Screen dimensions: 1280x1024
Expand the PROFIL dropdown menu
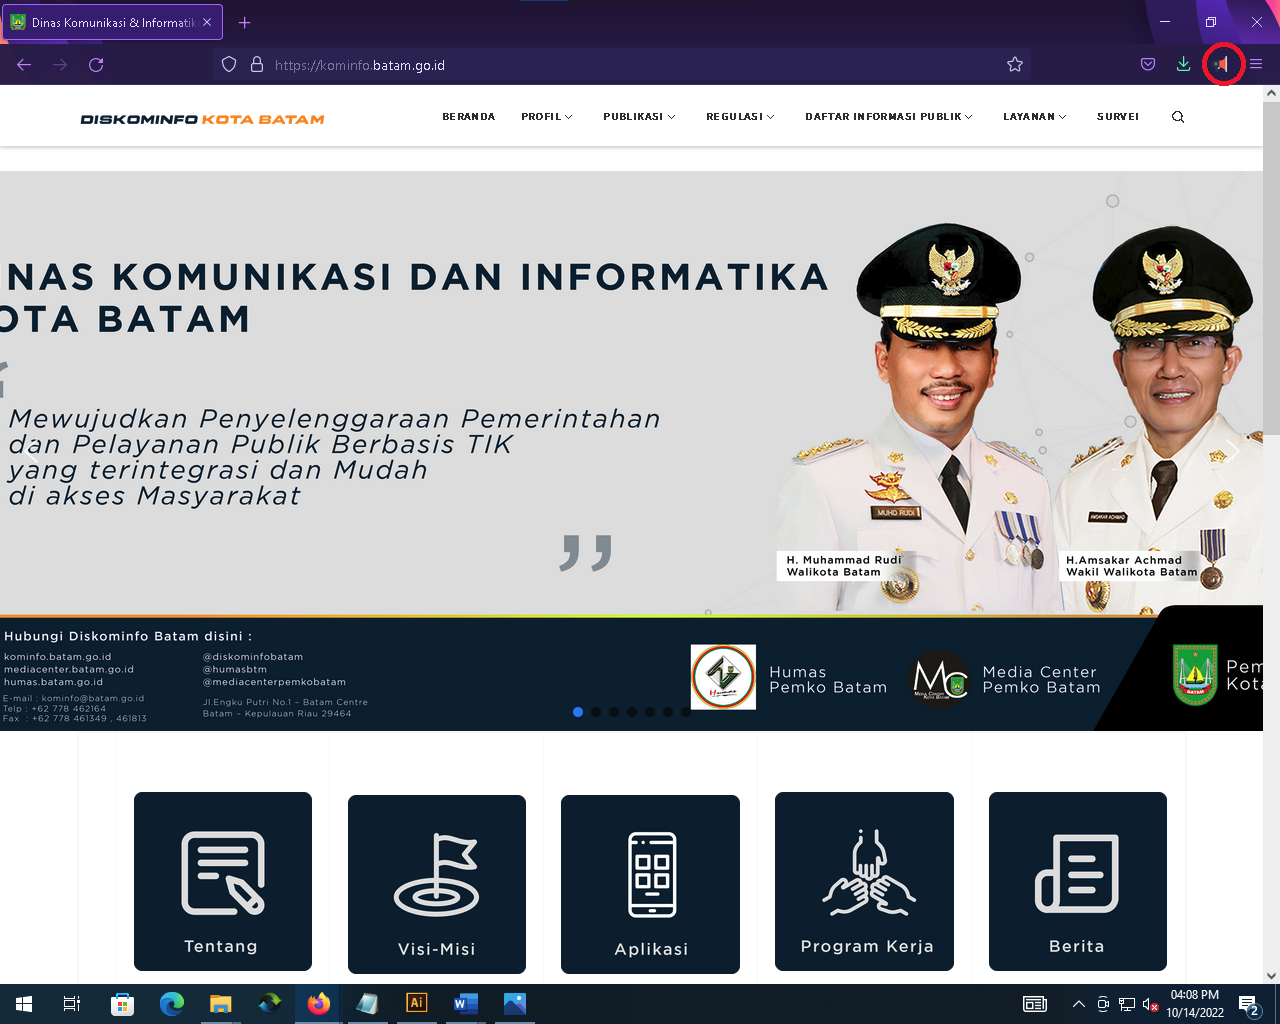tap(547, 117)
